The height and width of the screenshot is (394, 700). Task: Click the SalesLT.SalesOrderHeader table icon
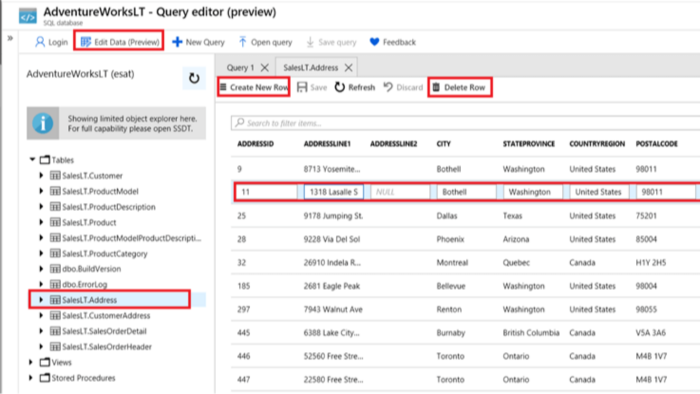pos(55,347)
